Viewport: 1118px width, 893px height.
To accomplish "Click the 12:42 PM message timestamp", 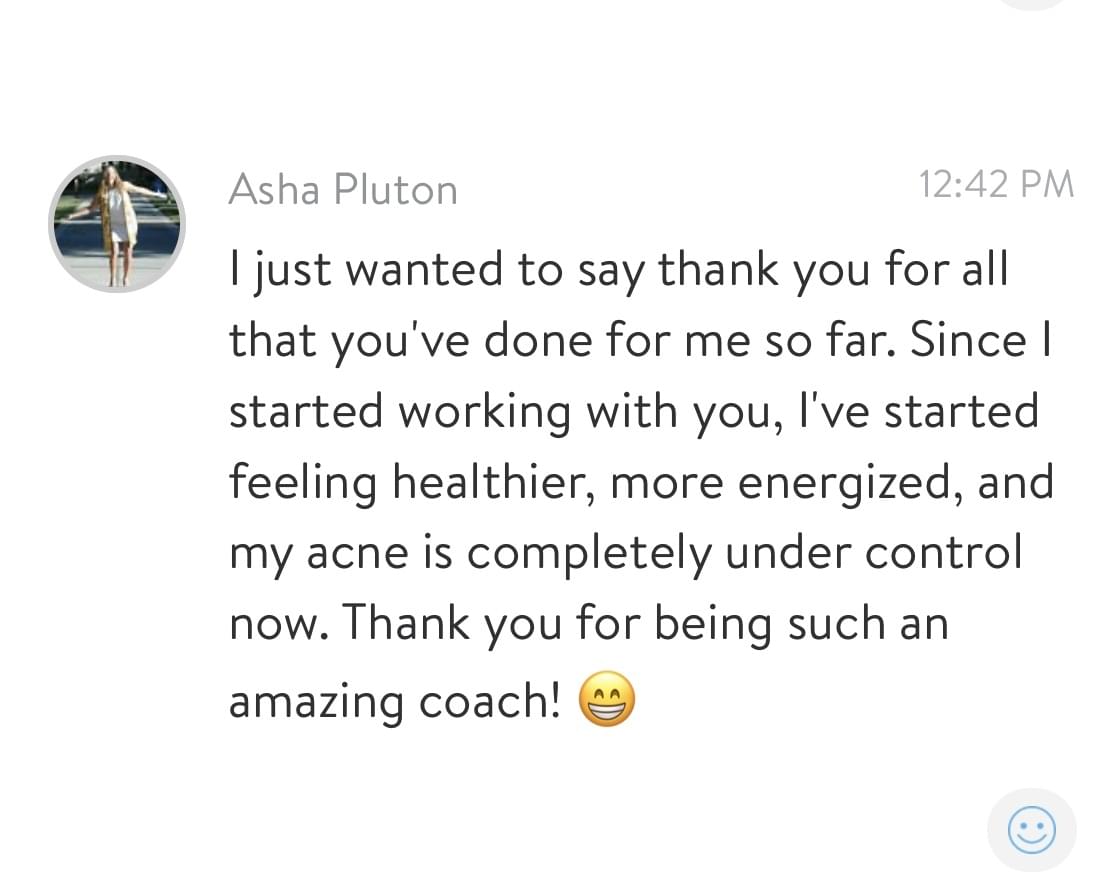I will click(x=996, y=185).
